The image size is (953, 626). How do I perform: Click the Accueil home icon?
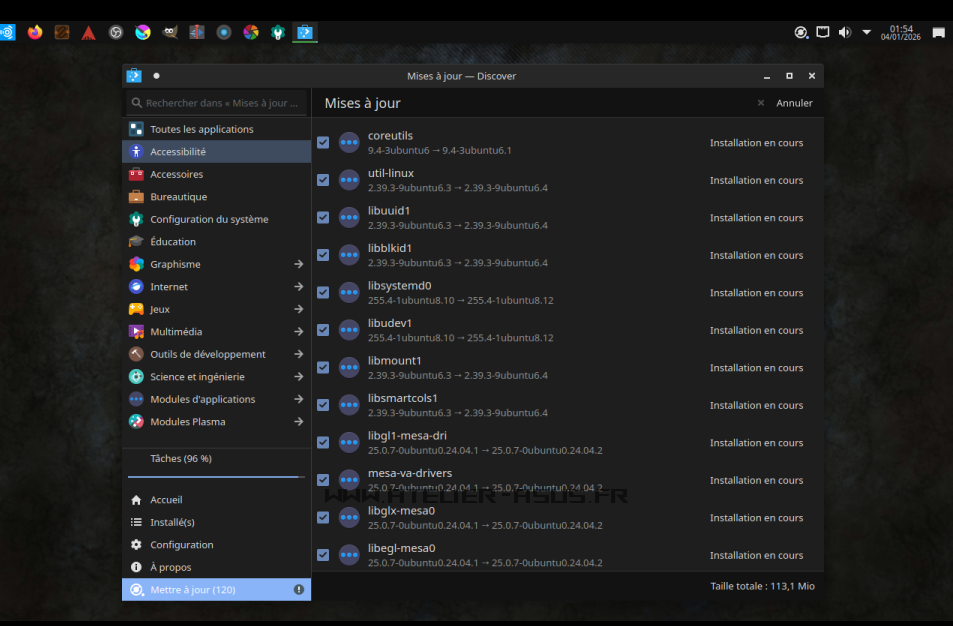pyautogui.click(x=136, y=500)
